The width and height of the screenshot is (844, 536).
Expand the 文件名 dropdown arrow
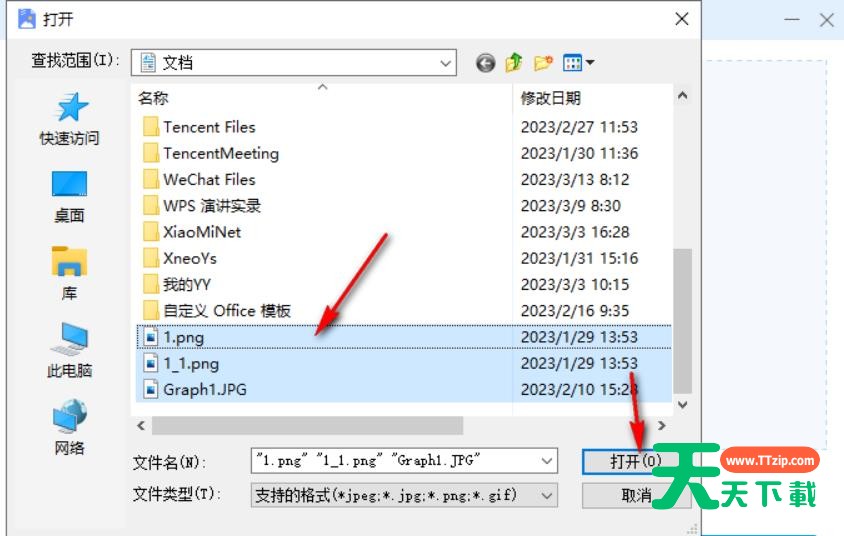(546, 461)
